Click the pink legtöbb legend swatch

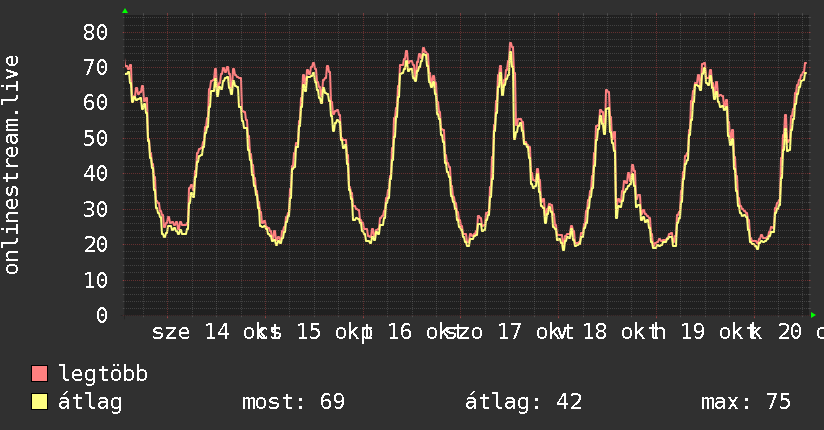click(39, 374)
